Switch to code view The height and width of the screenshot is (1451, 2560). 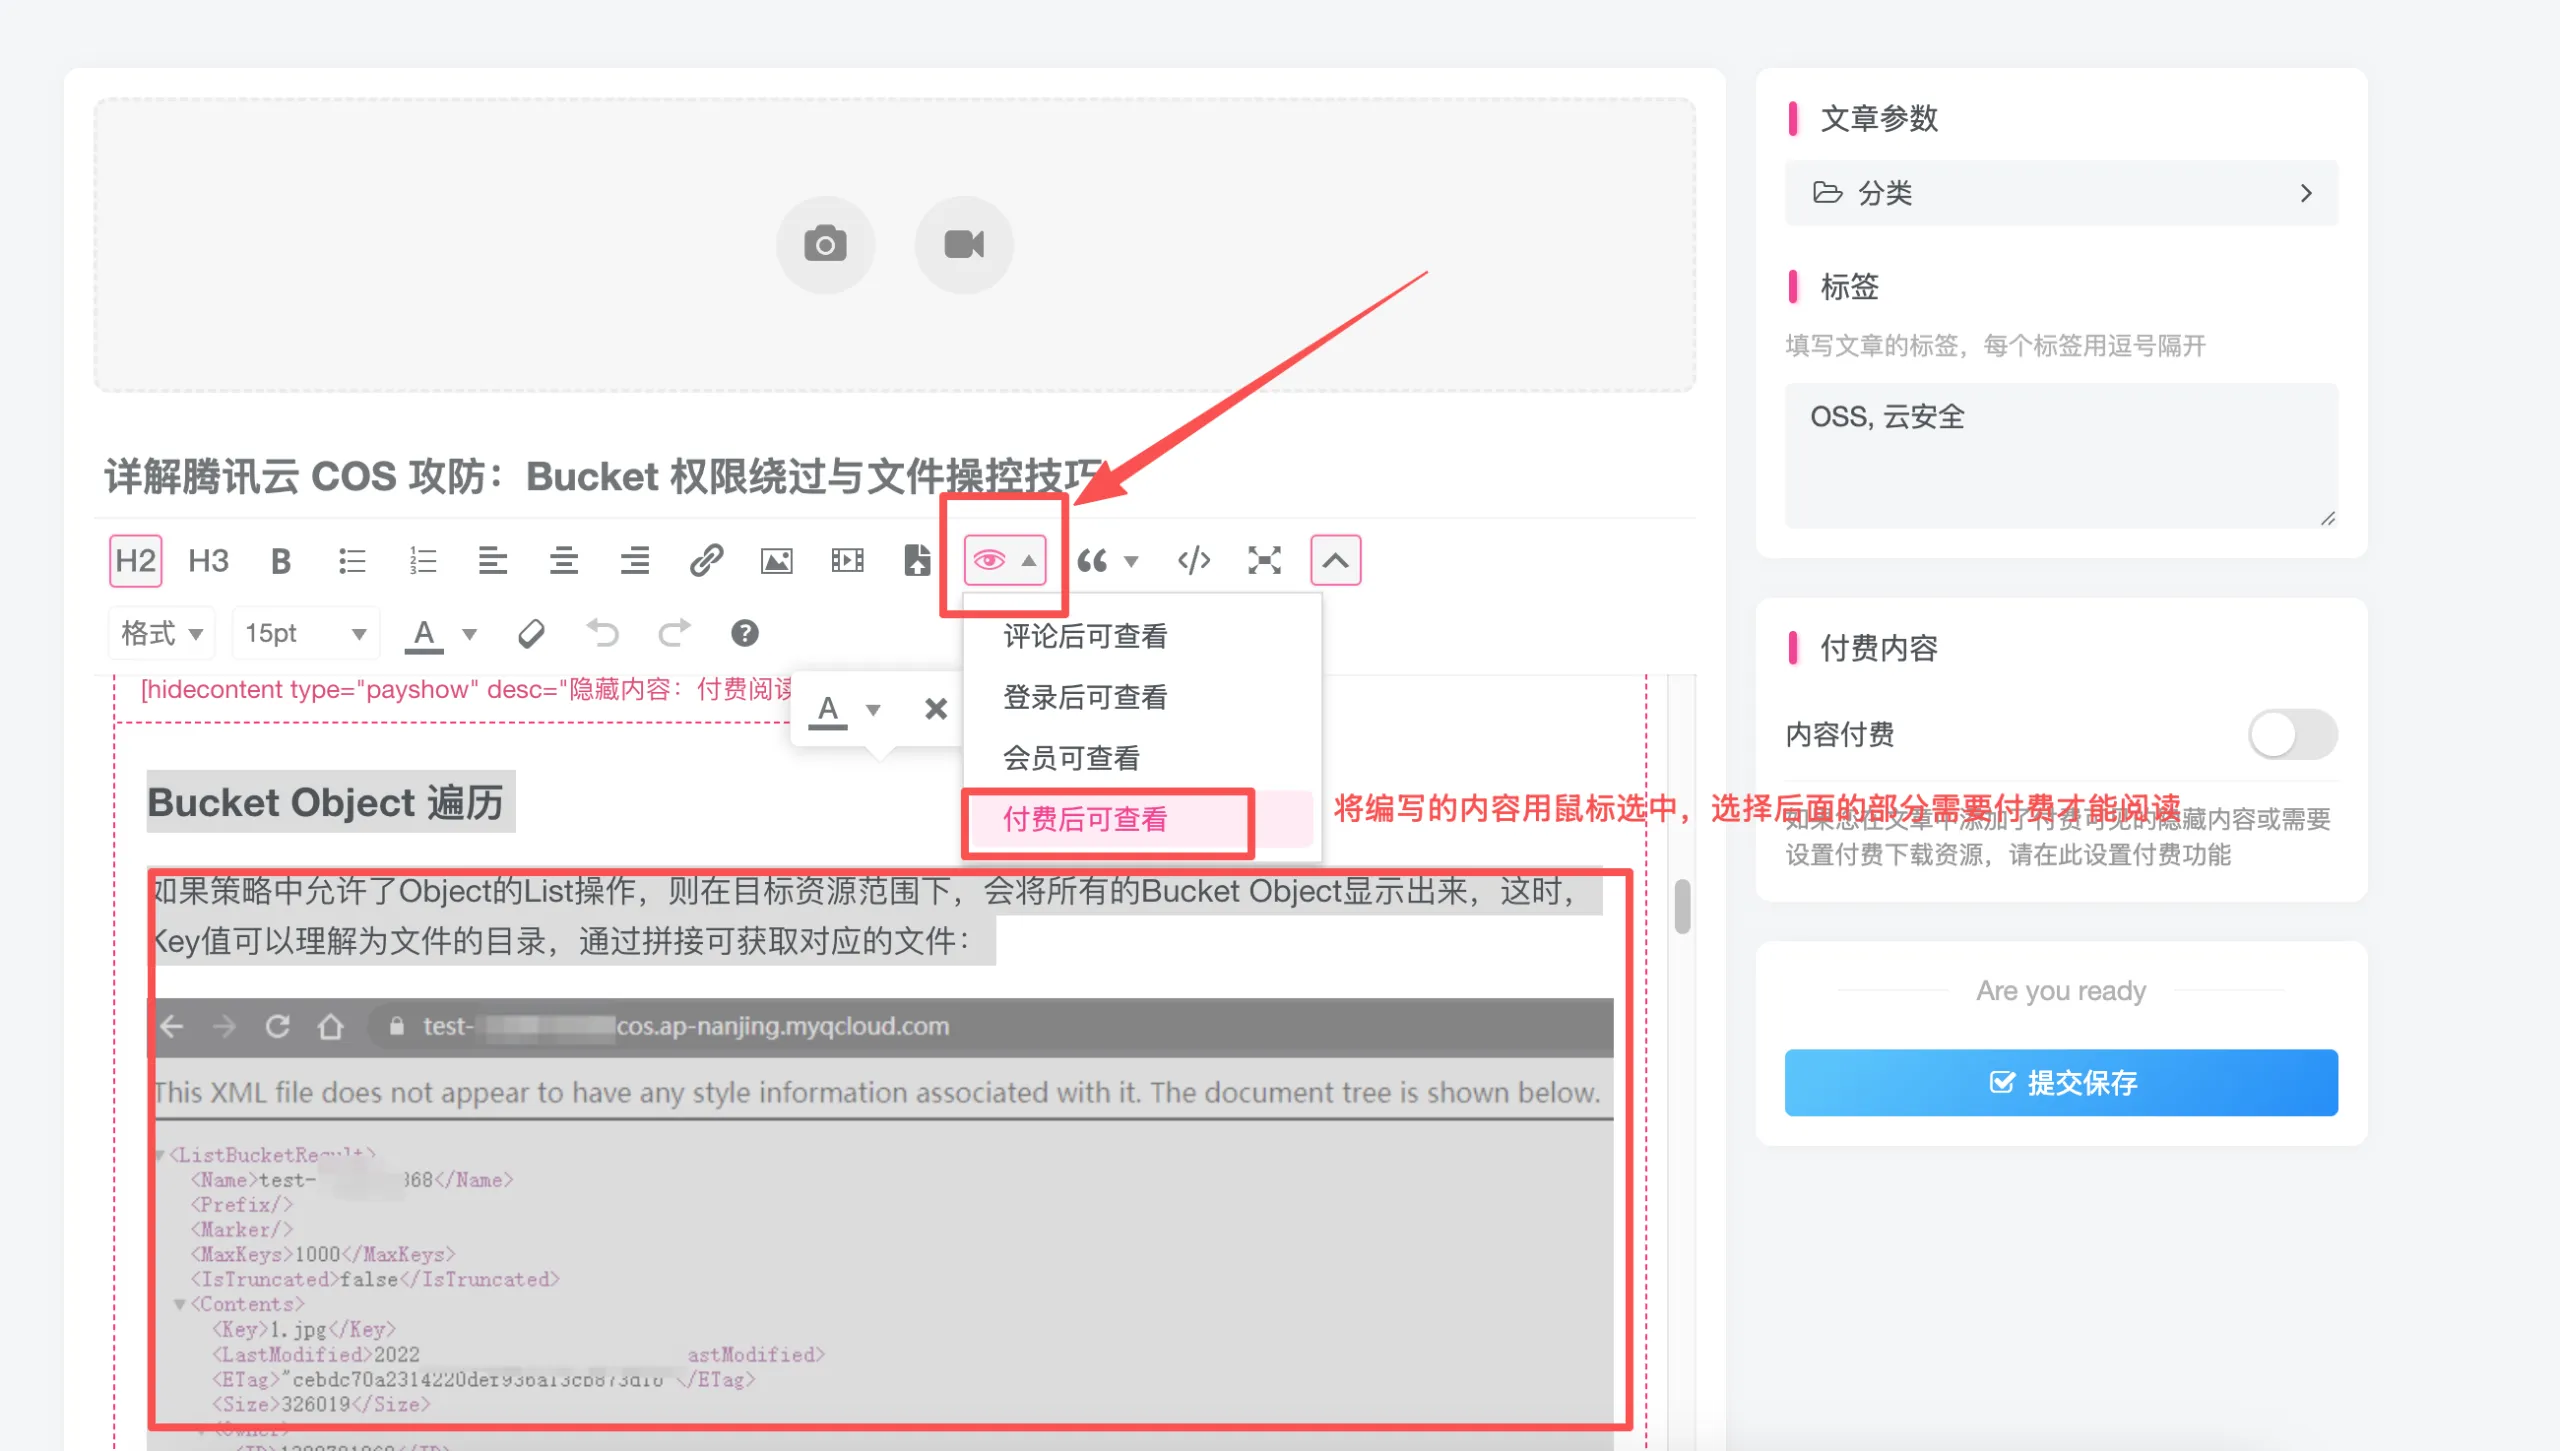(1193, 560)
